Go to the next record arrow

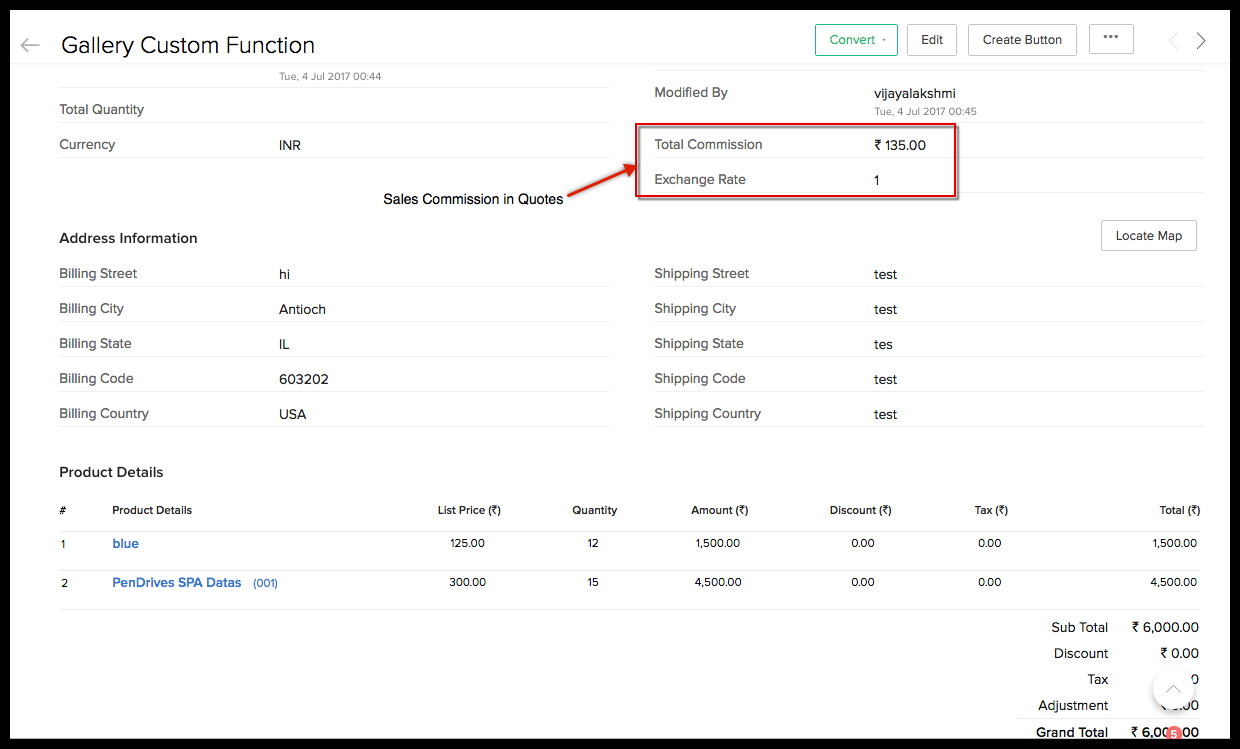(1201, 41)
